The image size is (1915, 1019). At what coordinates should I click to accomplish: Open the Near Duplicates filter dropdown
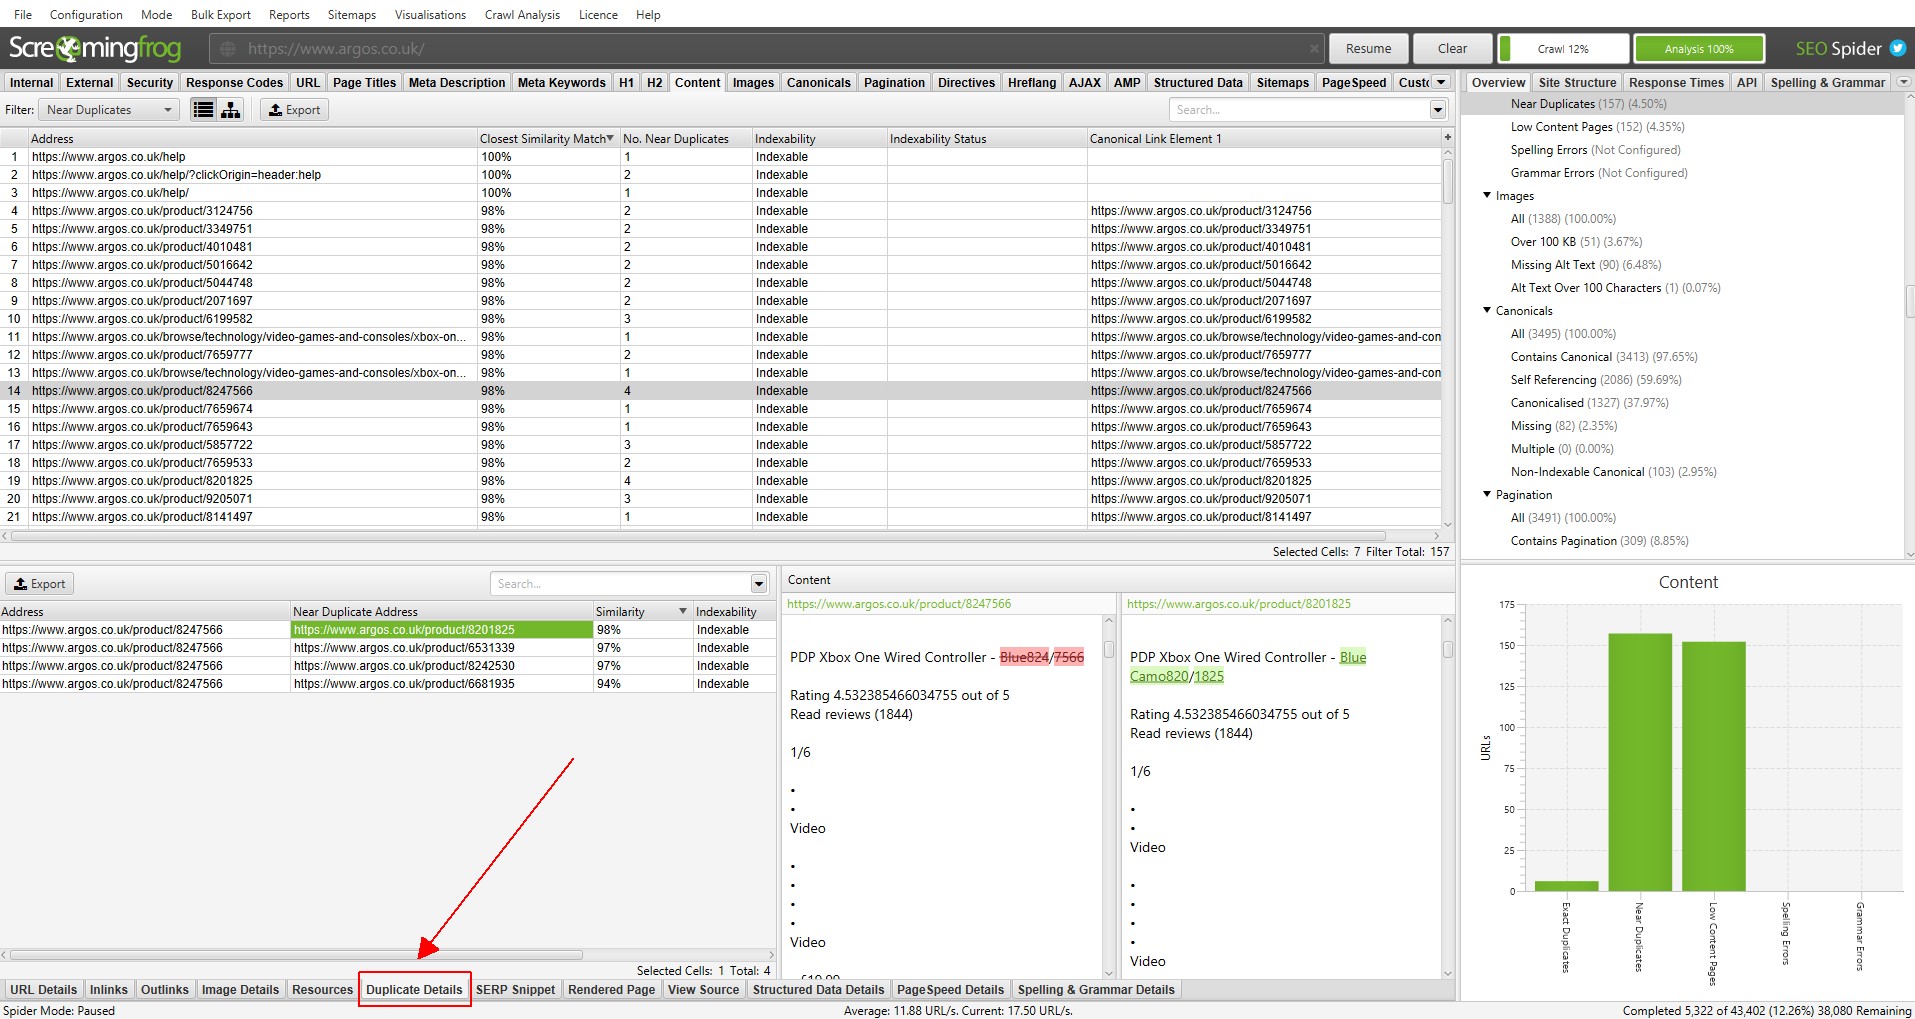click(108, 109)
